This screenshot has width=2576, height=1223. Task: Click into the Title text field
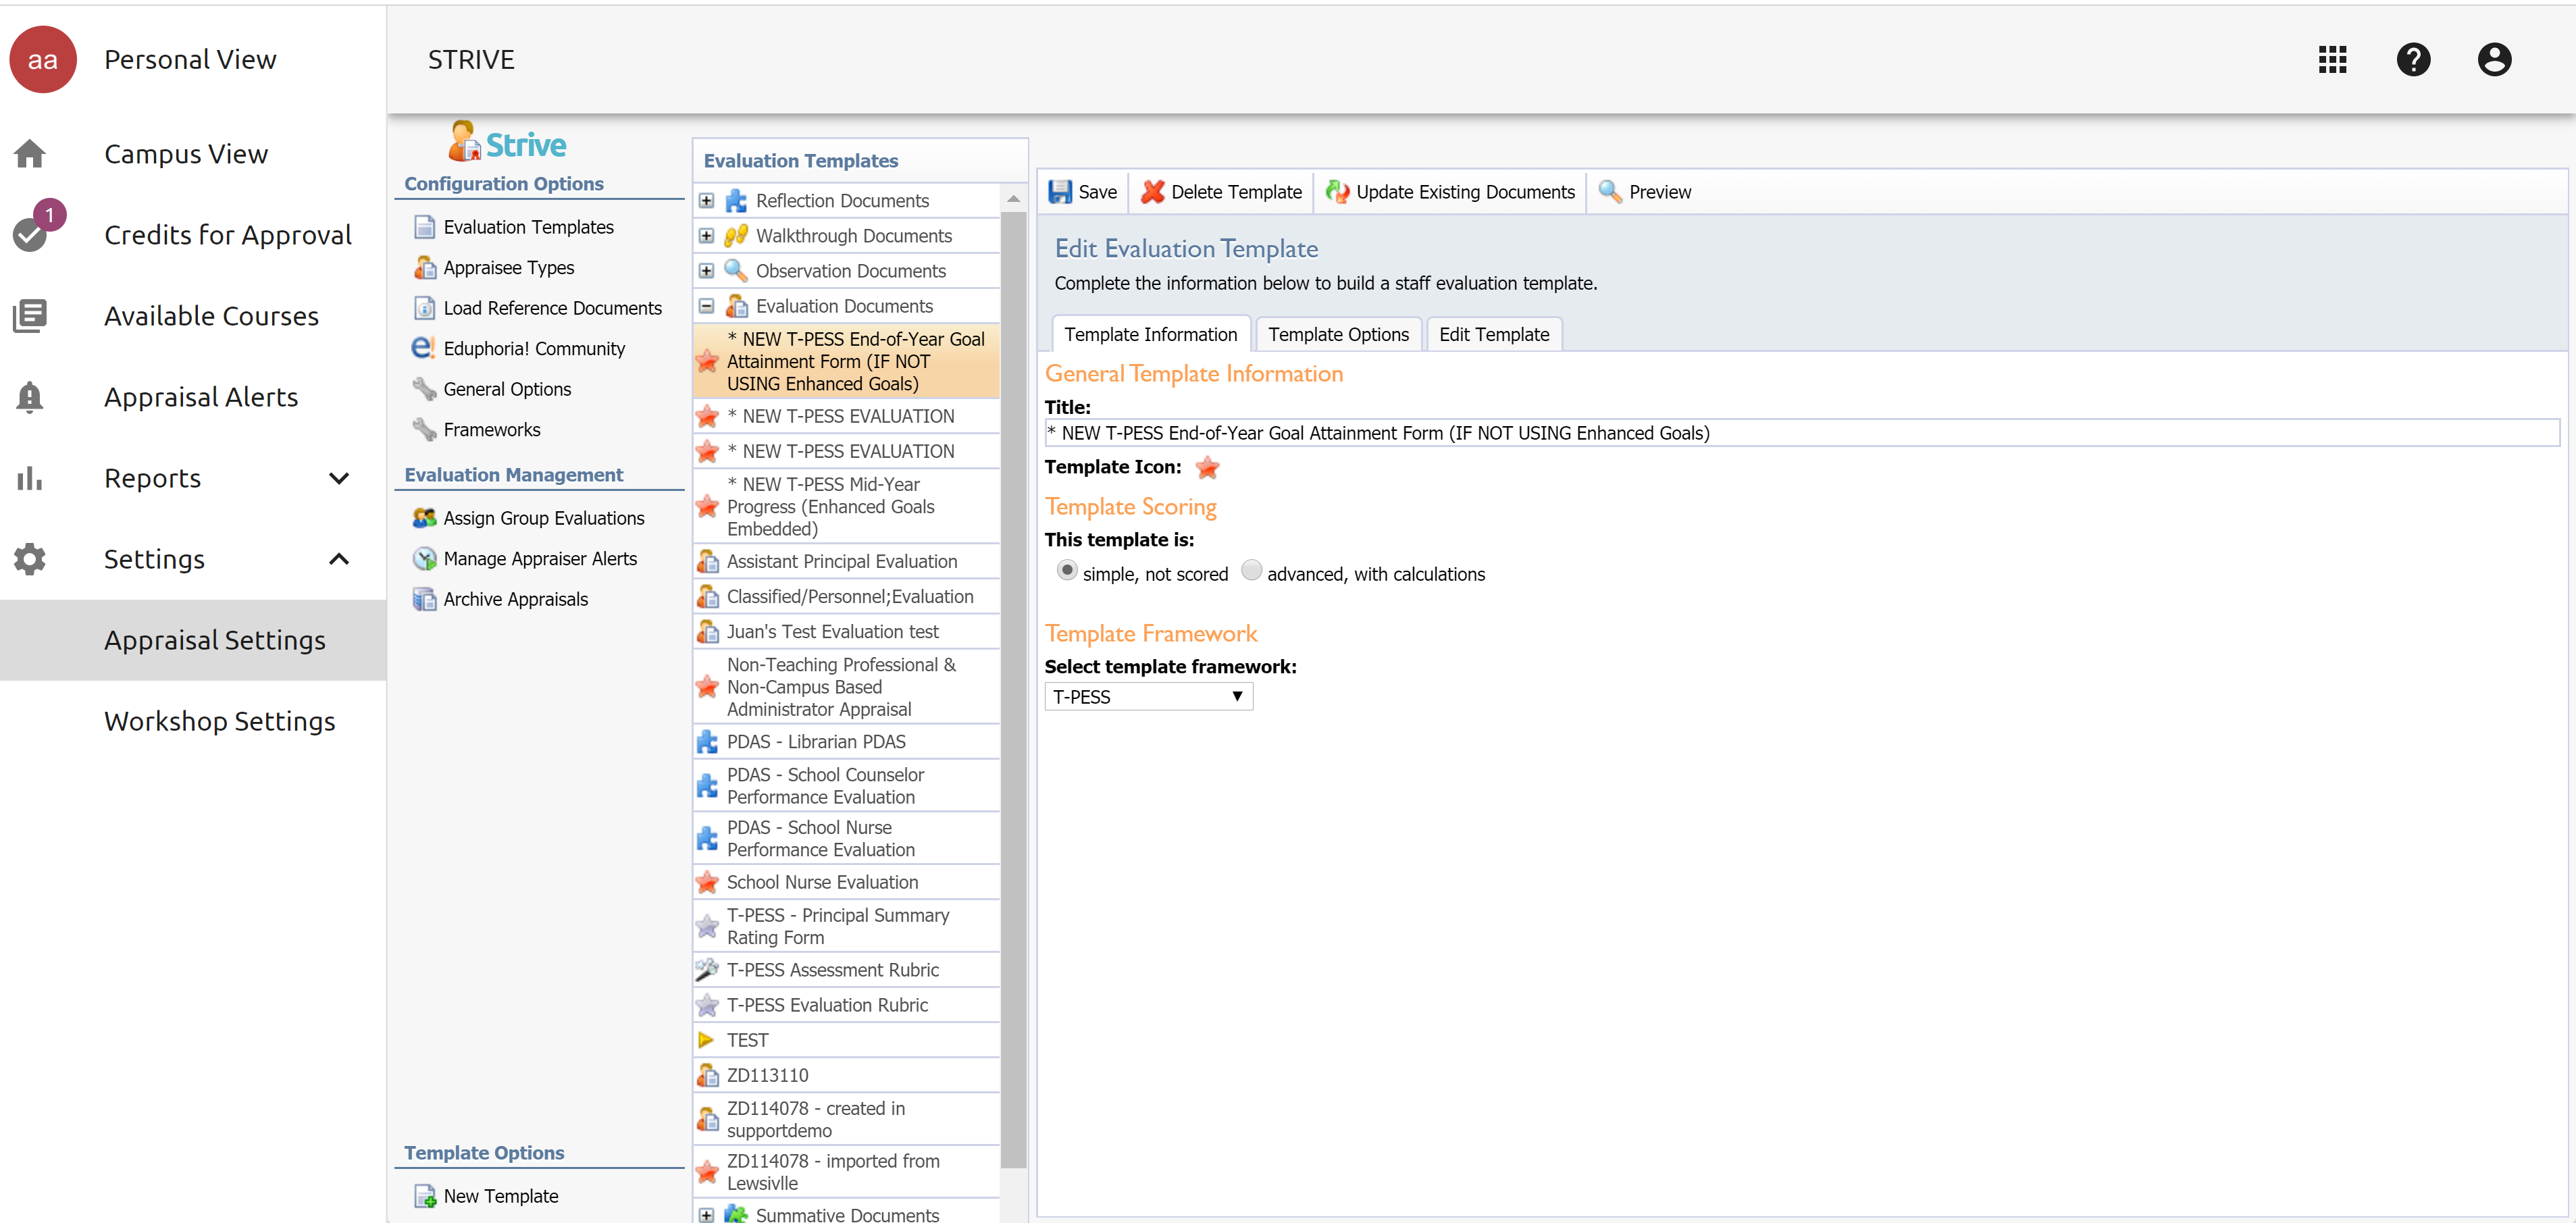pos(1801,433)
